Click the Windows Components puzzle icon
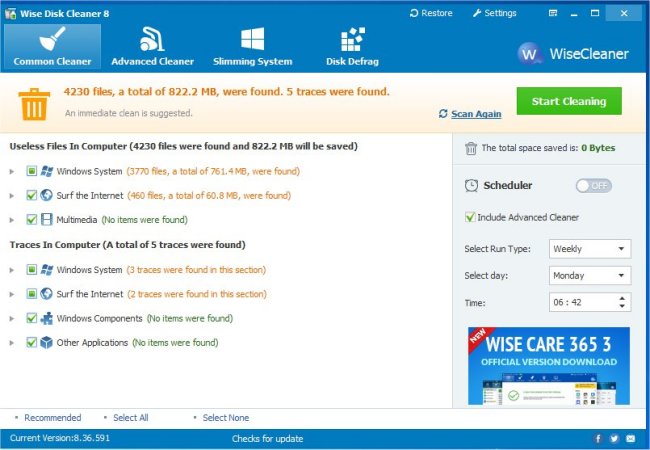 click(46, 318)
